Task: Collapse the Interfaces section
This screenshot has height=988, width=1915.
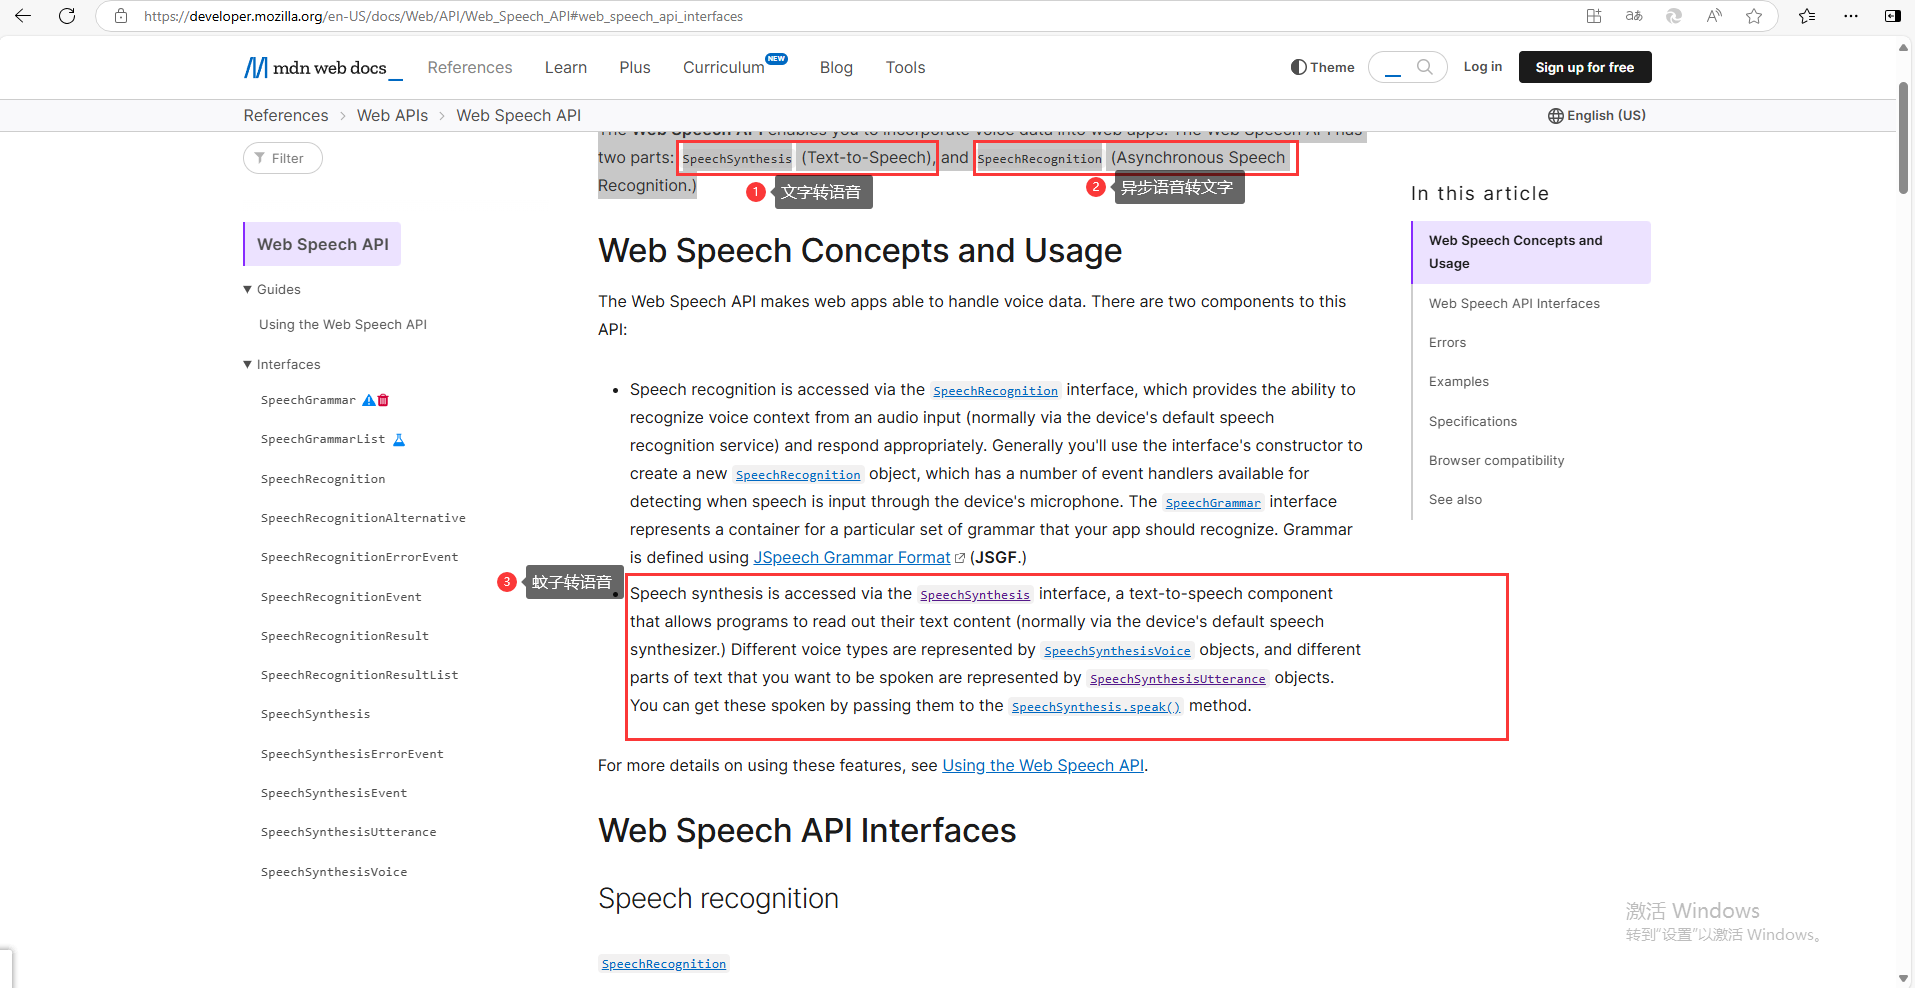Action: pos(282,364)
